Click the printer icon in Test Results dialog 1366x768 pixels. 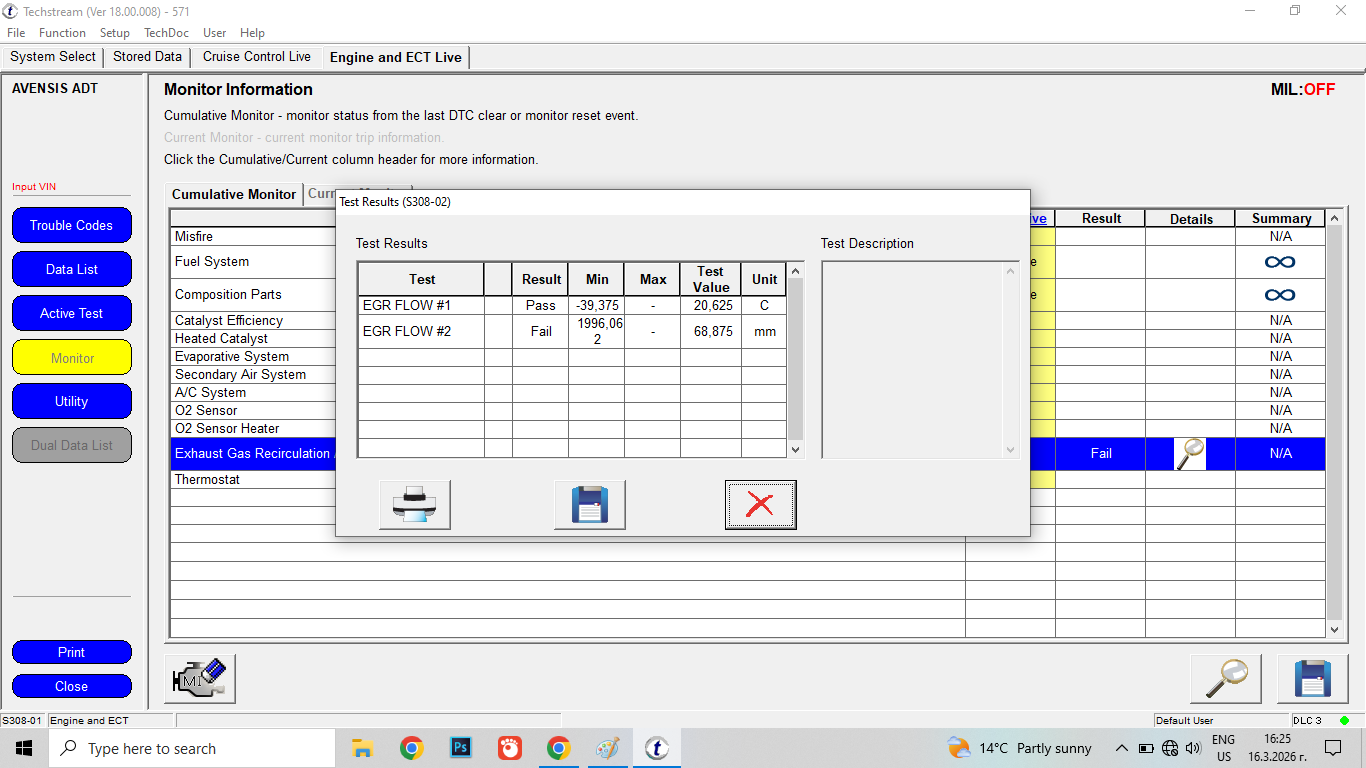(x=414, y=504)
